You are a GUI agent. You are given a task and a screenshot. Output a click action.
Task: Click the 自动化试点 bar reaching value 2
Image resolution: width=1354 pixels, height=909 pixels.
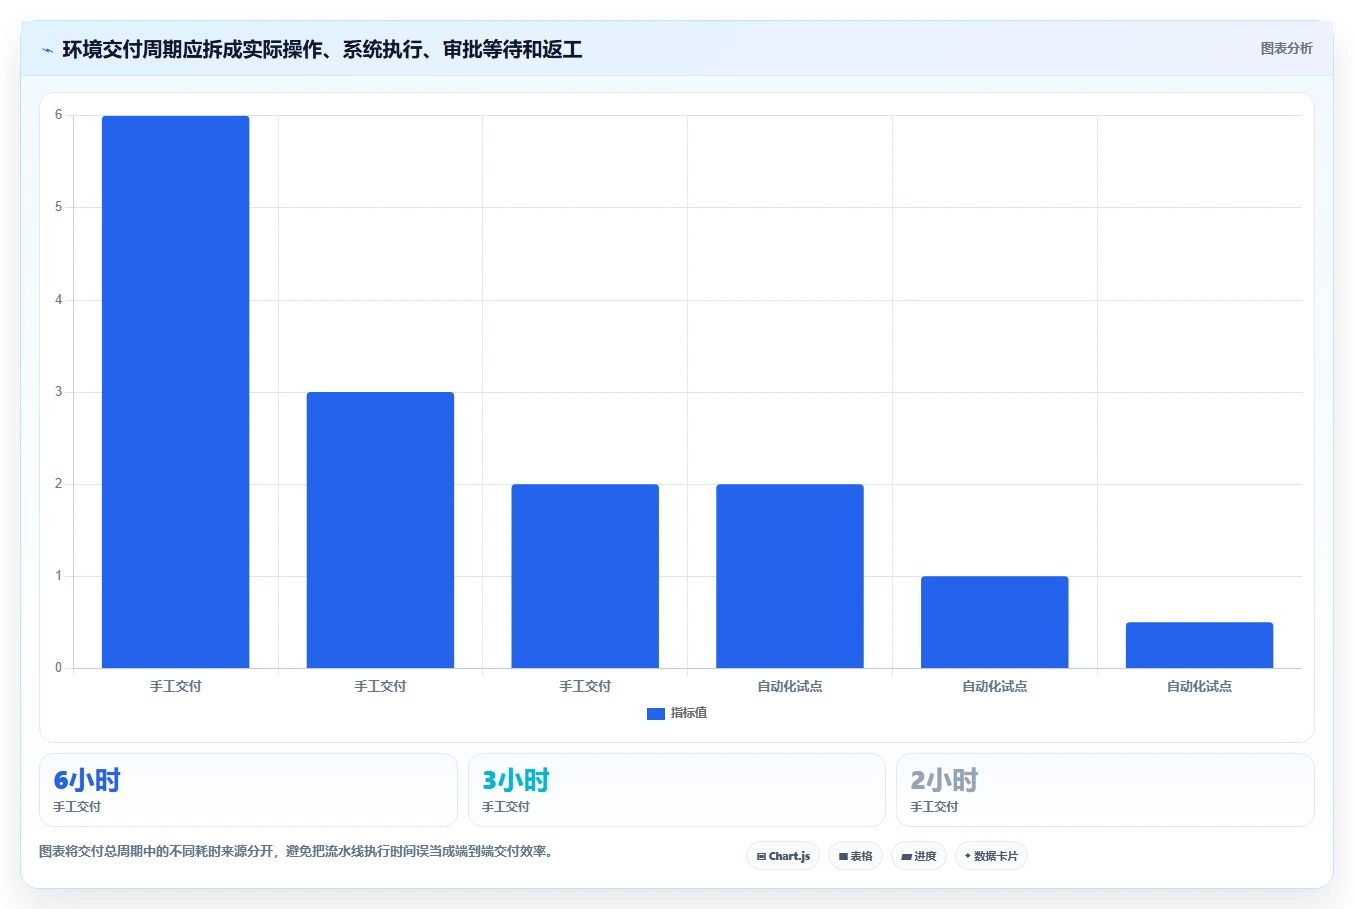(x=790, y=576)
